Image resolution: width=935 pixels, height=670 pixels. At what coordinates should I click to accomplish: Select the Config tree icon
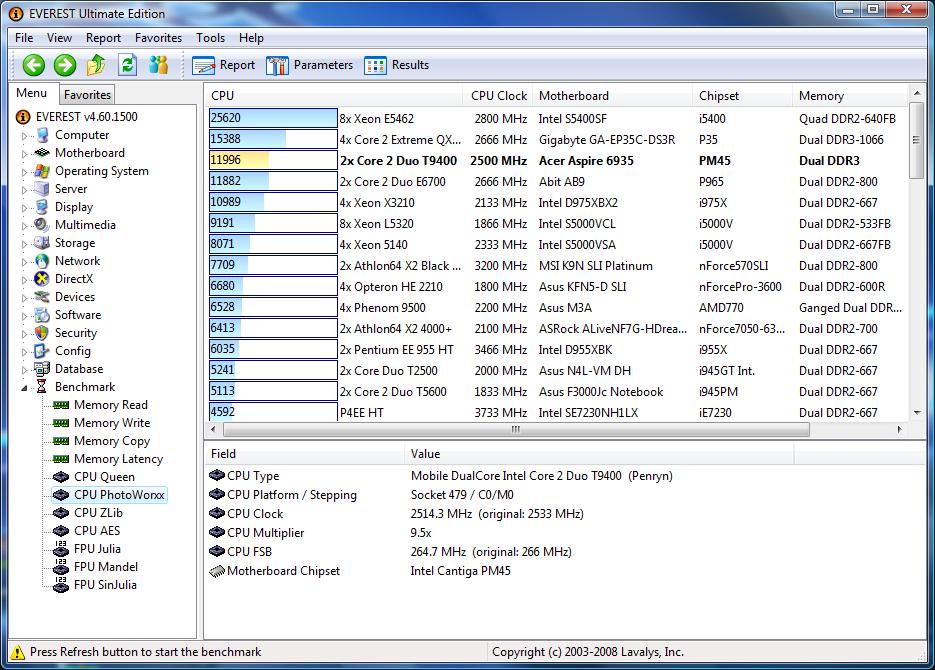42,351
